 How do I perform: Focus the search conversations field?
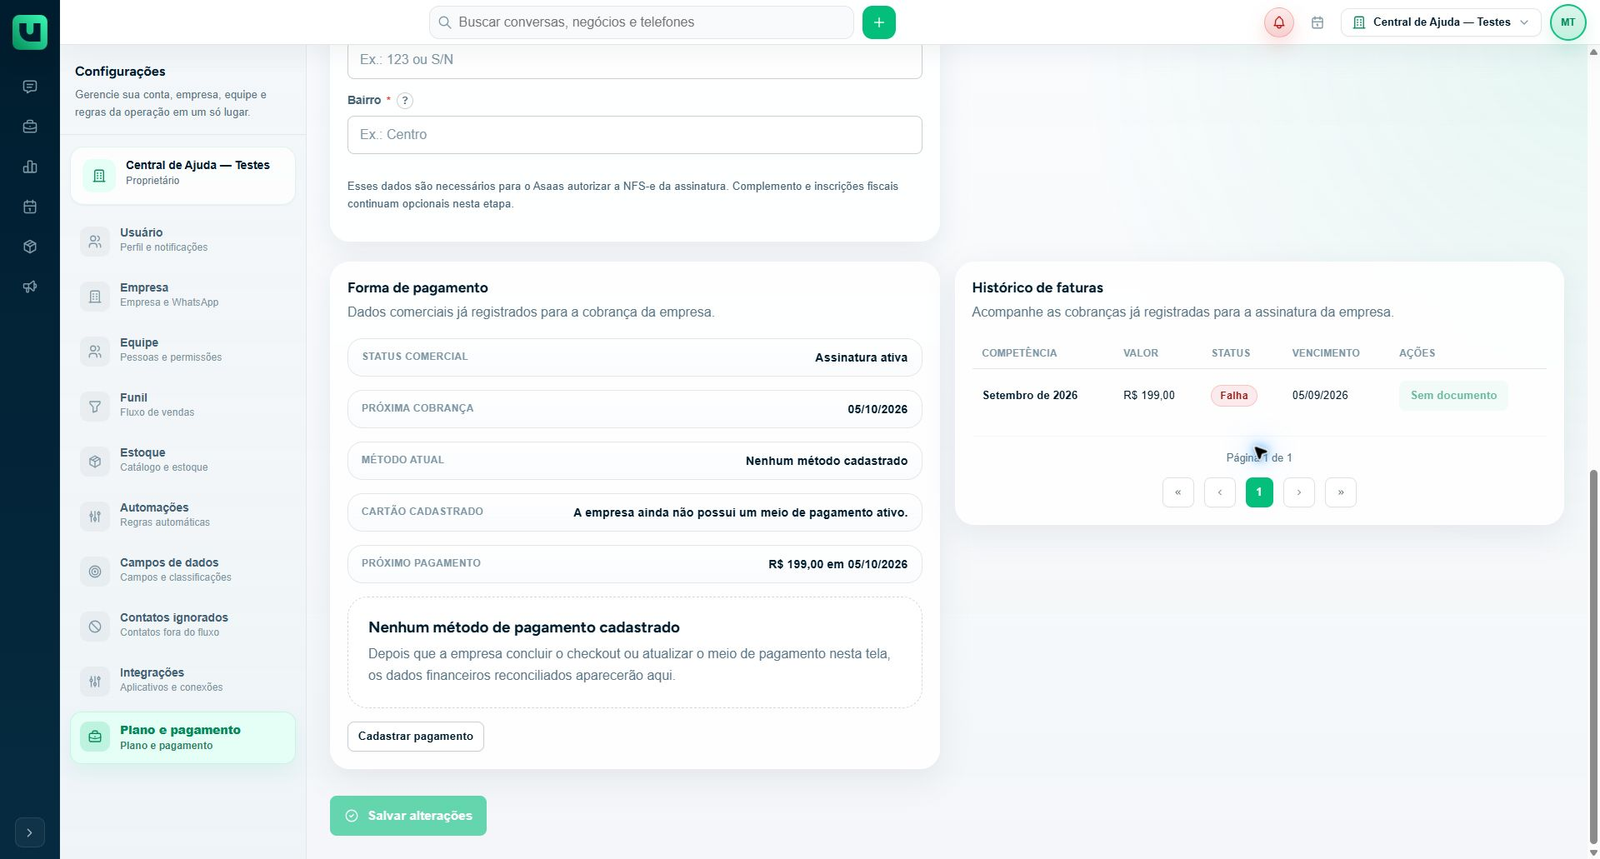641,22
